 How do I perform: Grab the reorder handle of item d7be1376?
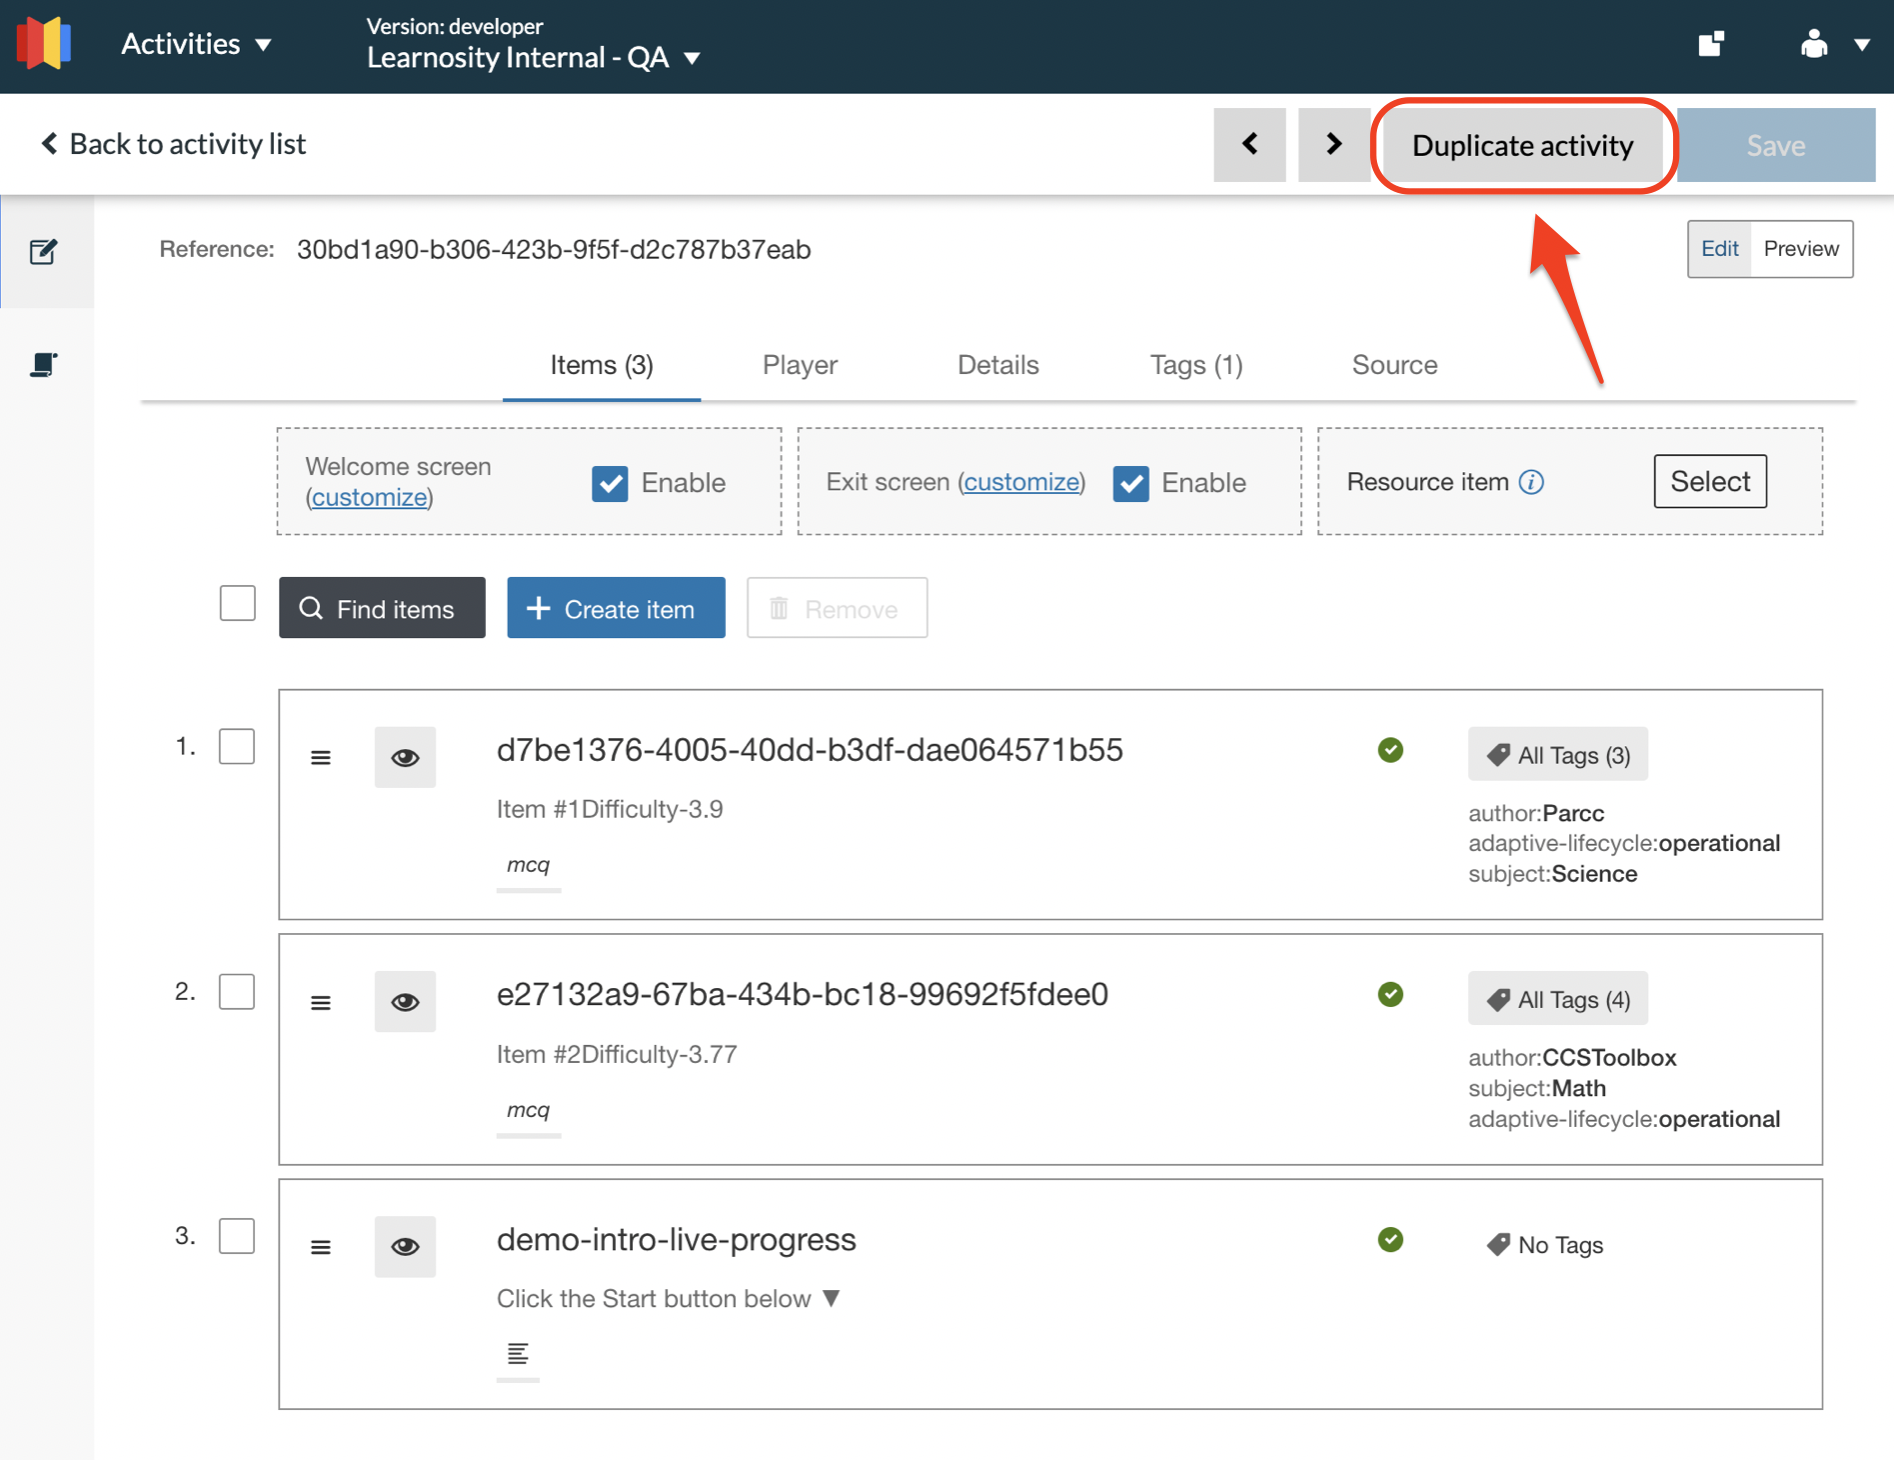[x=321, y=758]
